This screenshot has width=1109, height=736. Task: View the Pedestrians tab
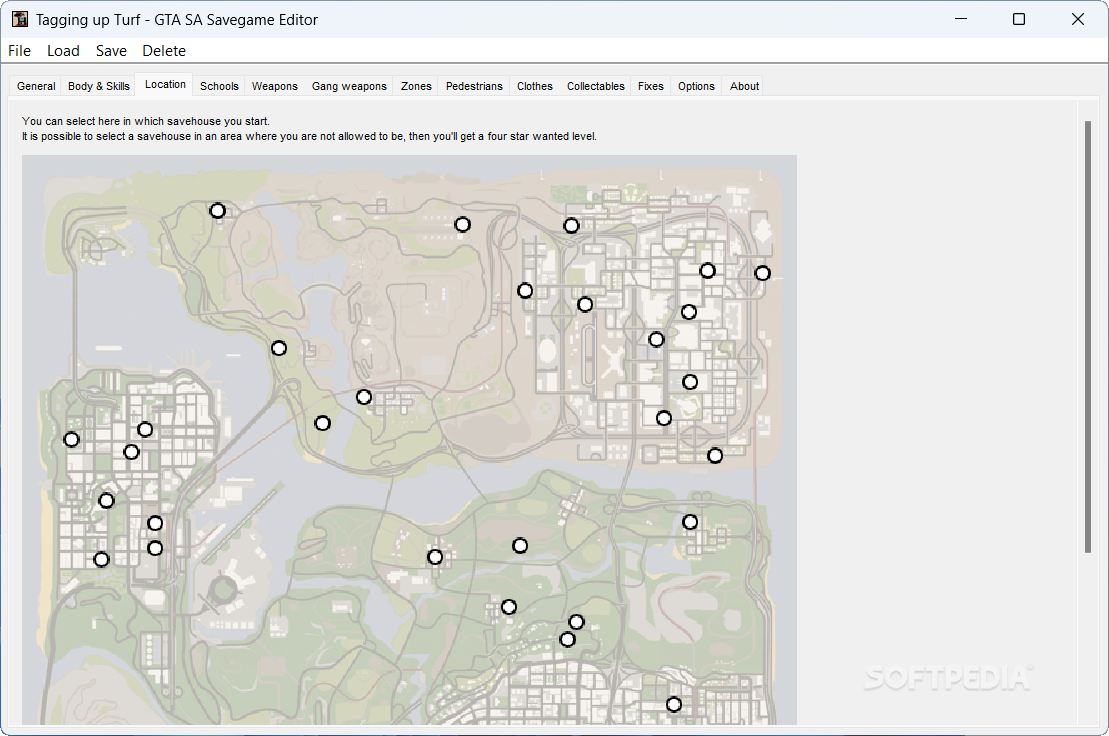(474, 86)
